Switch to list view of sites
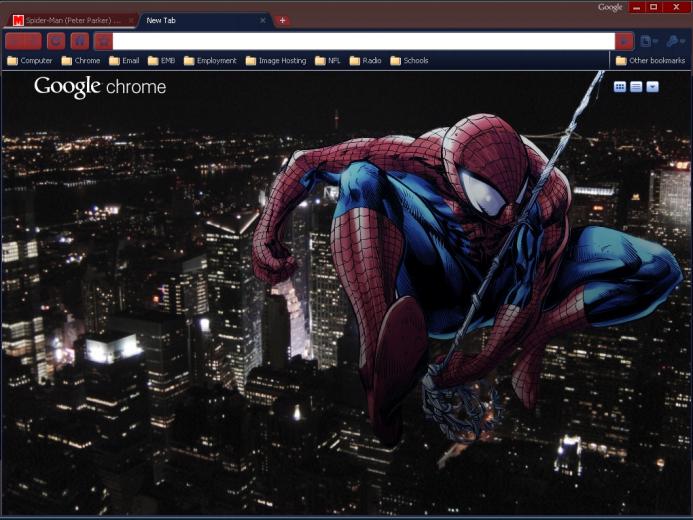The width and height of the screenshot is (693, 520). (x=636, y=87)
